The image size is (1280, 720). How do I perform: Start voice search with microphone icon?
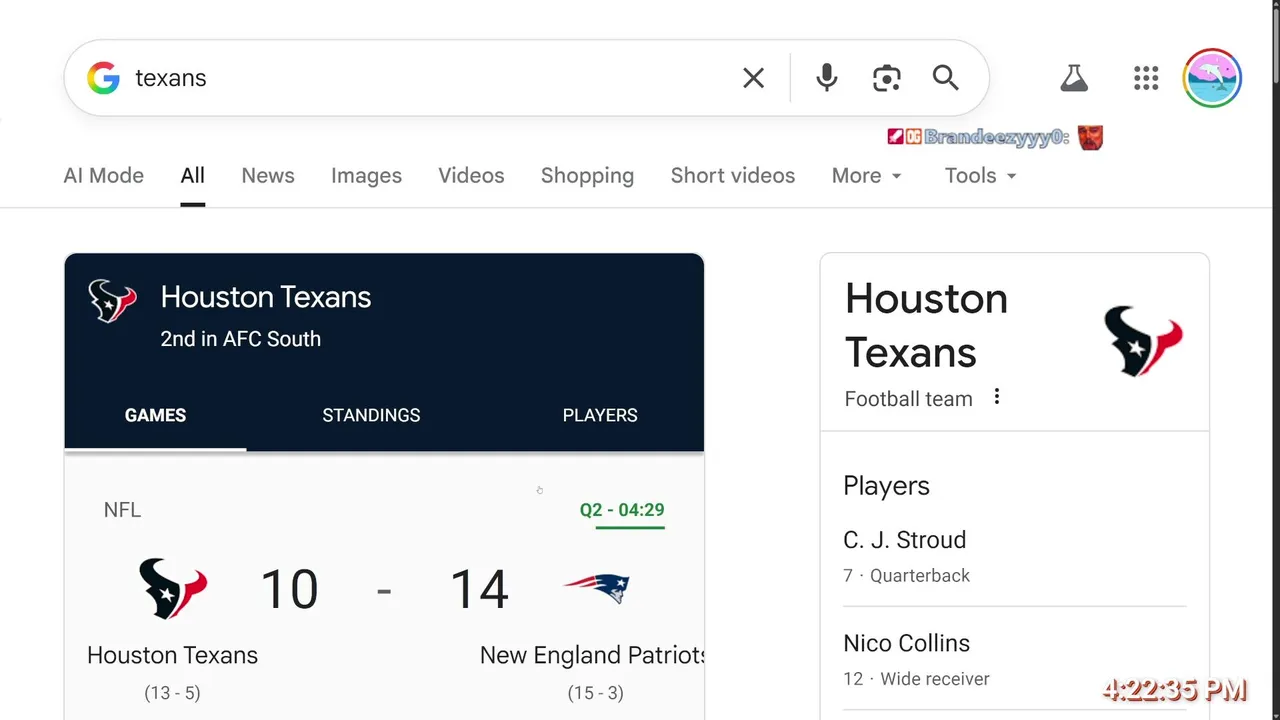click(826, 78)
